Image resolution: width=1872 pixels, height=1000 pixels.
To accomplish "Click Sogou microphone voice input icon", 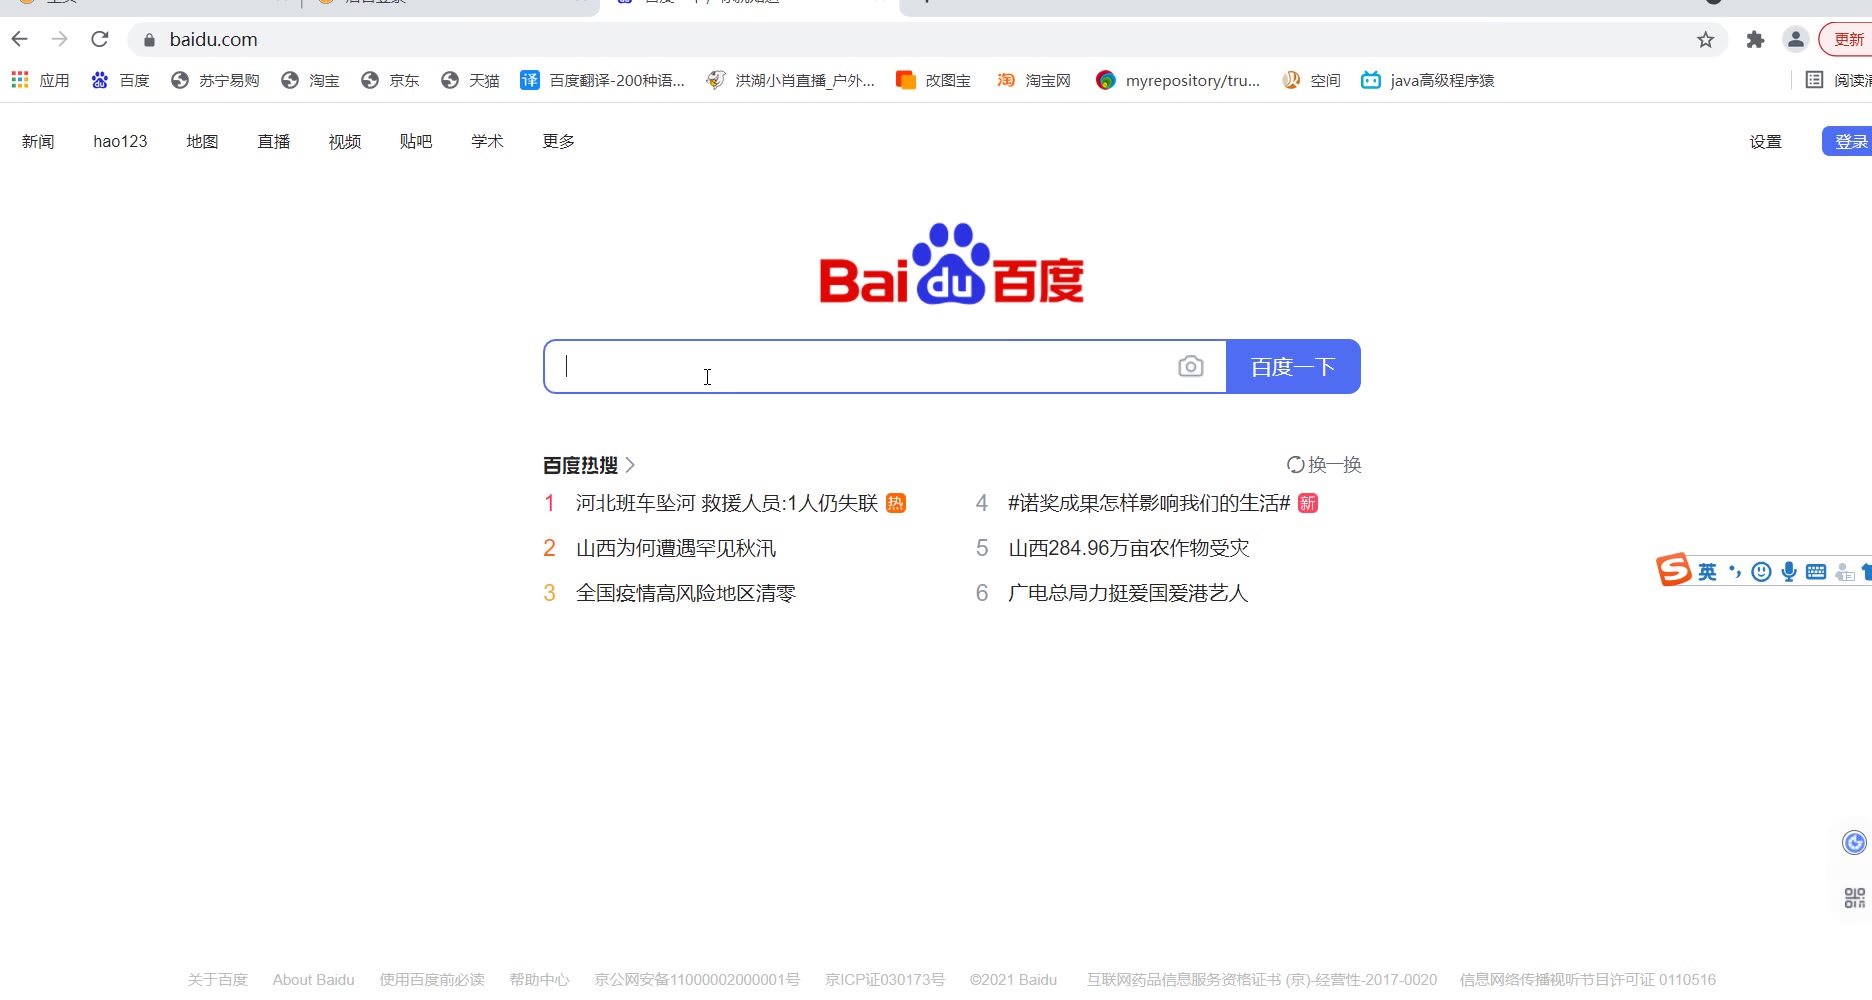I will tap(1789, 572).
